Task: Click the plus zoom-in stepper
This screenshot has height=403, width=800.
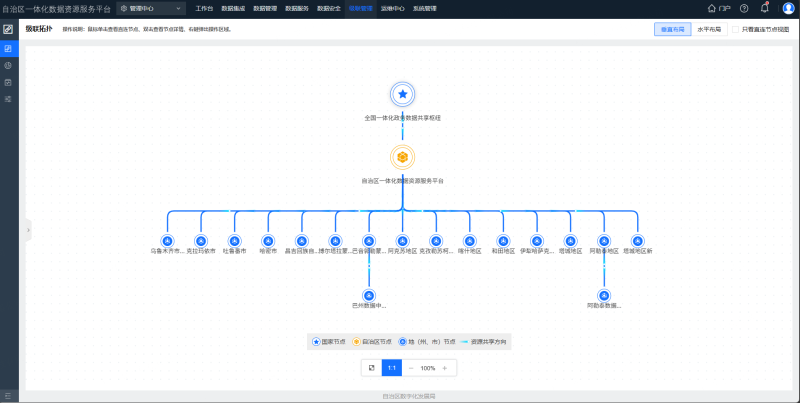Action: [x=444, y=368]
